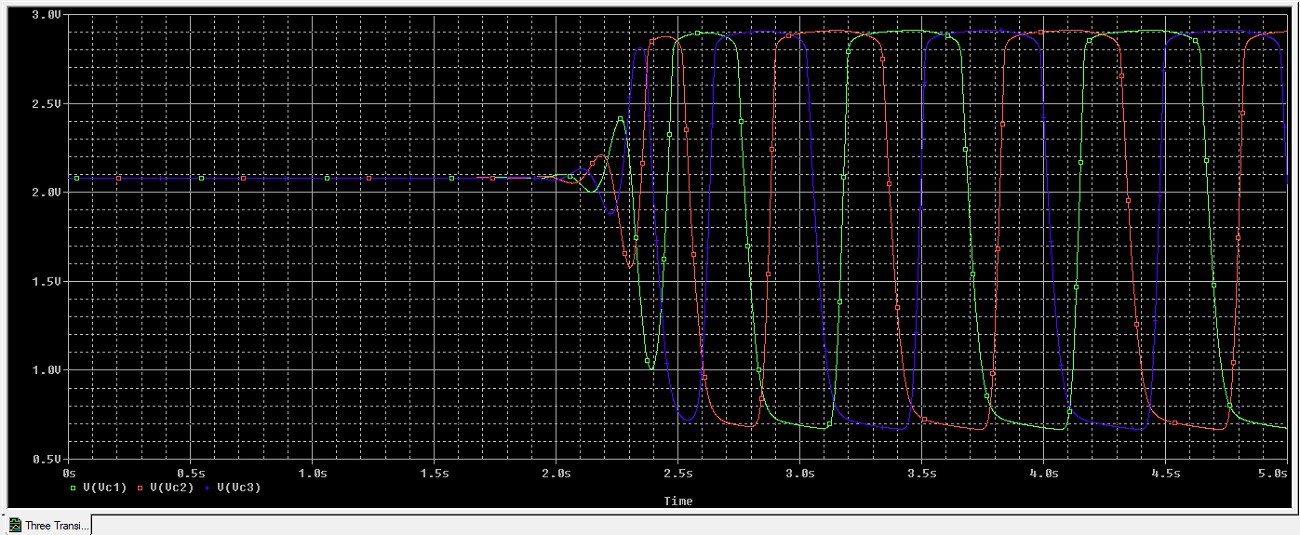This screenshot has width=1300, height=535.
Task: Click the 1.5s x-axis label
Action: point(434,471)
